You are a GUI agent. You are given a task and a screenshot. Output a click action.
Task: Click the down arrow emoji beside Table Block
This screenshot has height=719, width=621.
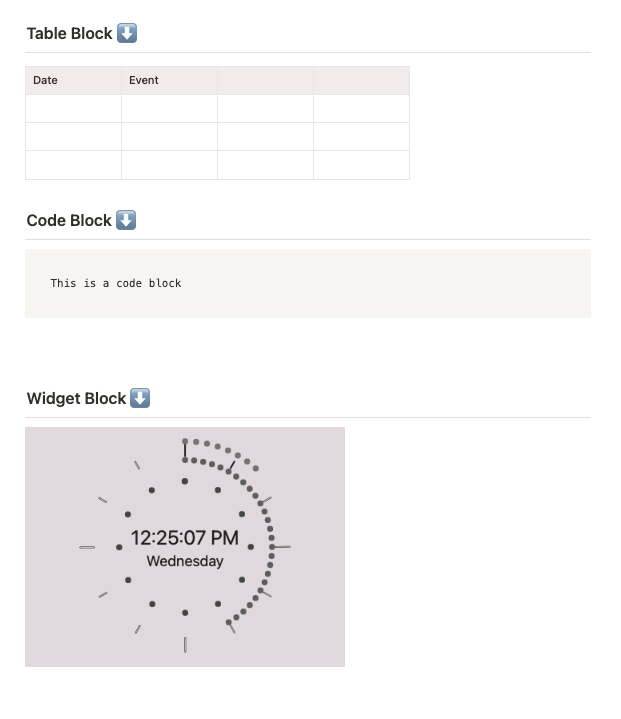pyautogui.click(x=127, y=33)
